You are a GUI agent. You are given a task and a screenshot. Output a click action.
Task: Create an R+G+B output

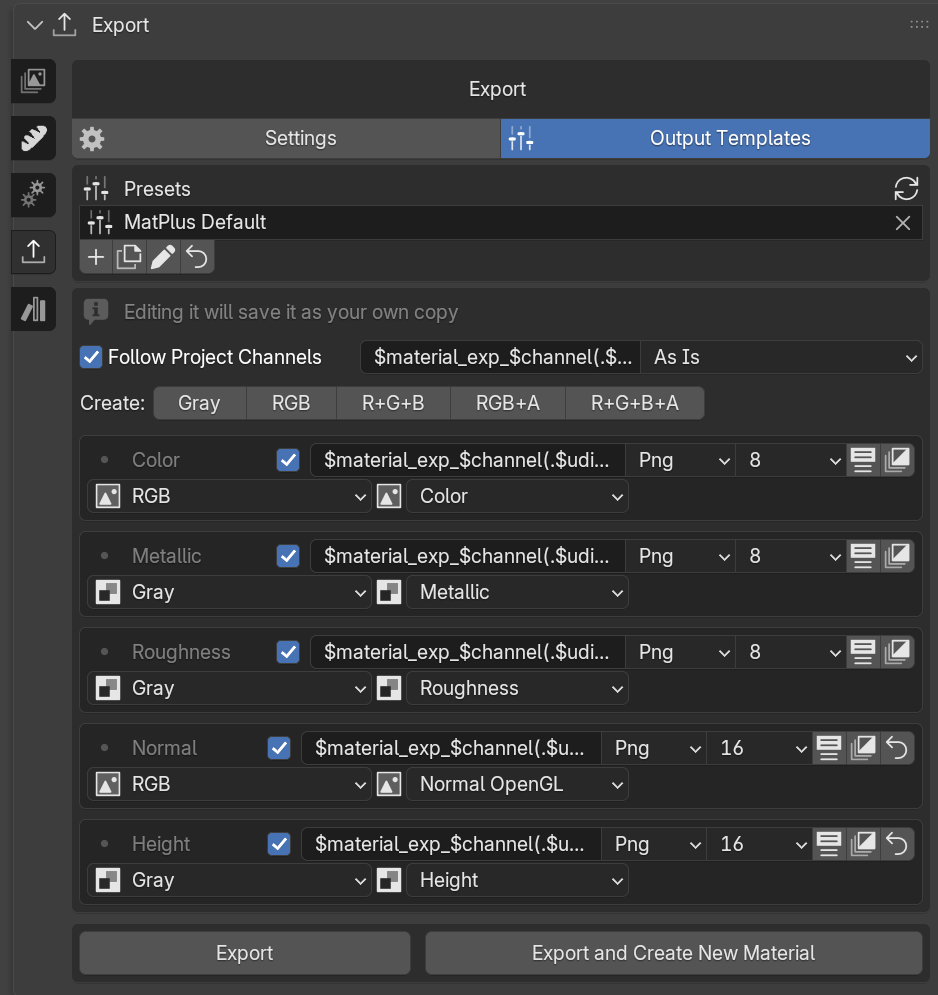click(x=393, y=403)
